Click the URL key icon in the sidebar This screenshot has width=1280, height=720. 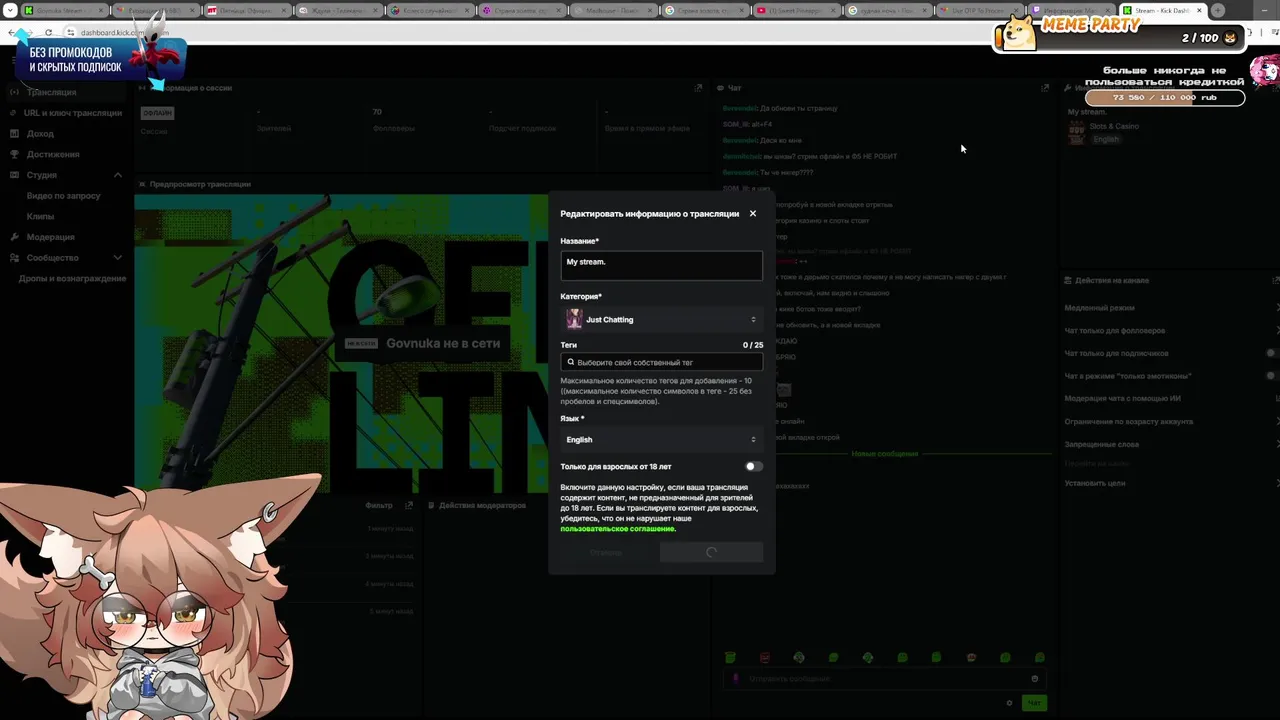tap(15, 113)
